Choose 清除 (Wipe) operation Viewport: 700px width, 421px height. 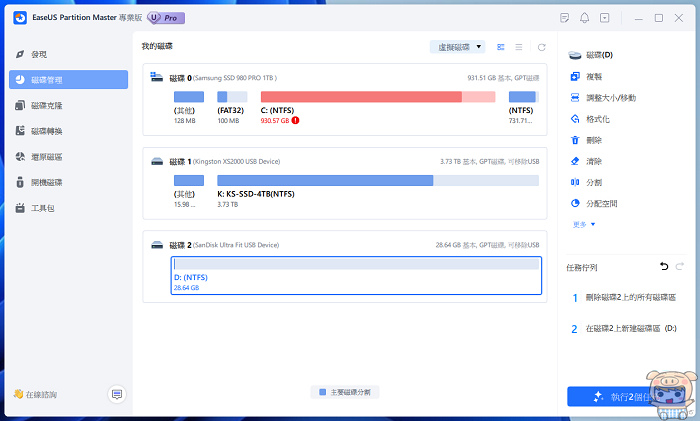(587, 161)
